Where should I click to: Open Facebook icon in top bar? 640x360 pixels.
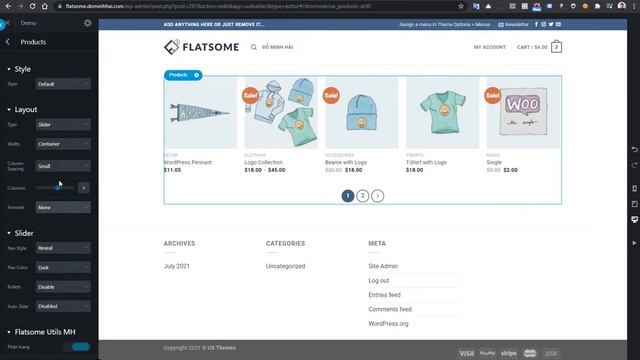point(536,24)
